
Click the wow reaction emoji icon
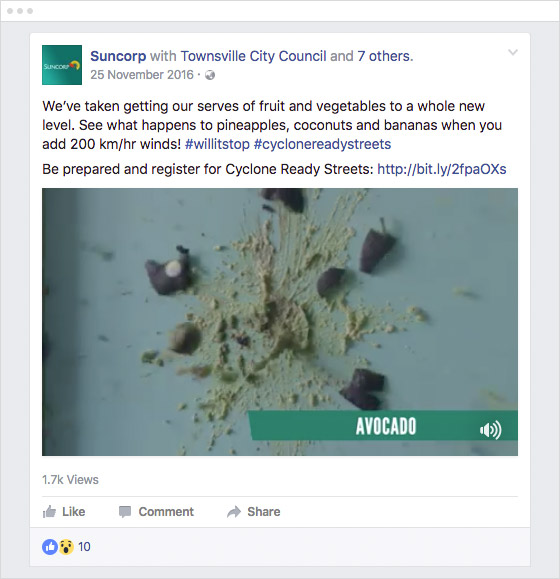(66, 547)
